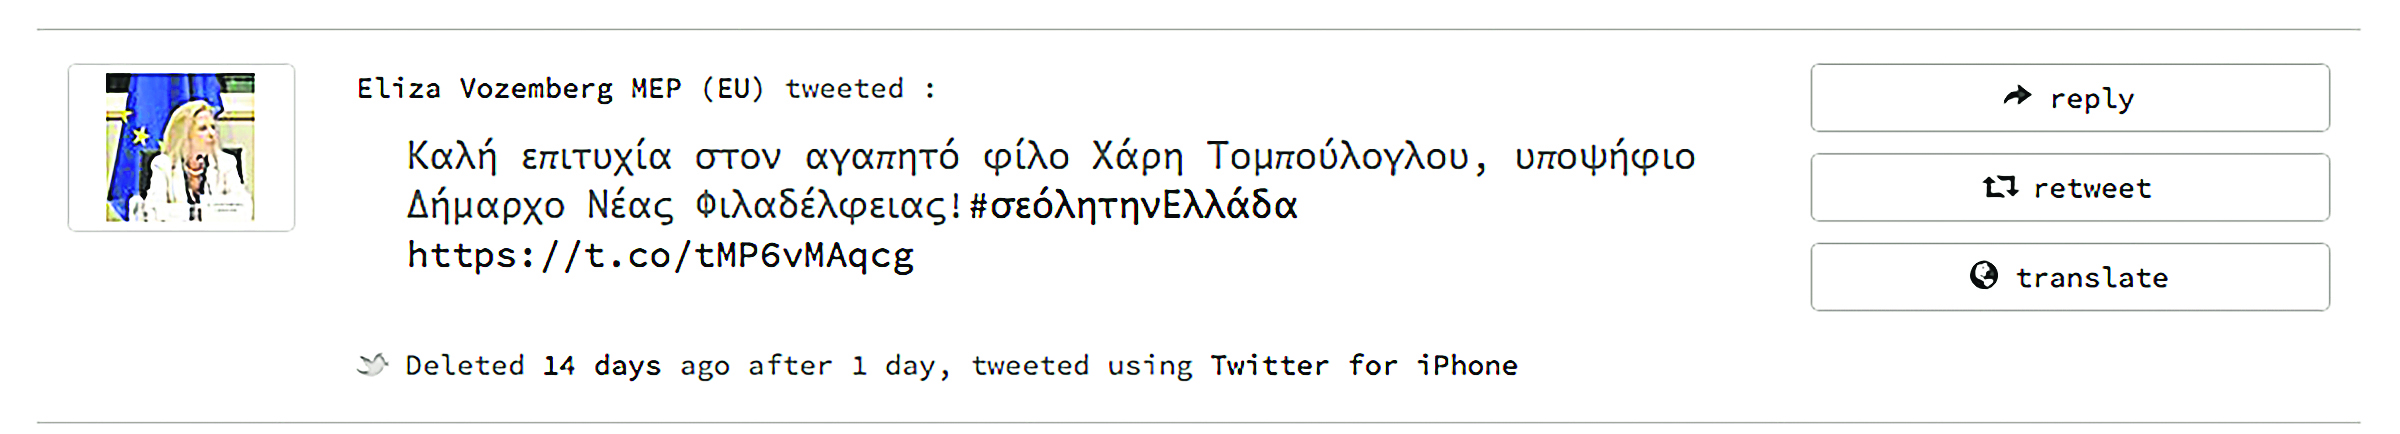Image resolution: width=2400 pixels, height=434 pixels.
Task: Click the (EU) label after the name
Action: point(732,89)
